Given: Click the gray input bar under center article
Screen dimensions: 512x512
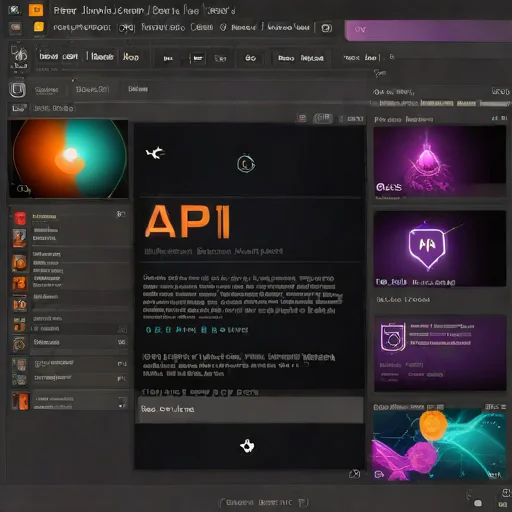Looking at the screenshot, I should coord(251,410).
